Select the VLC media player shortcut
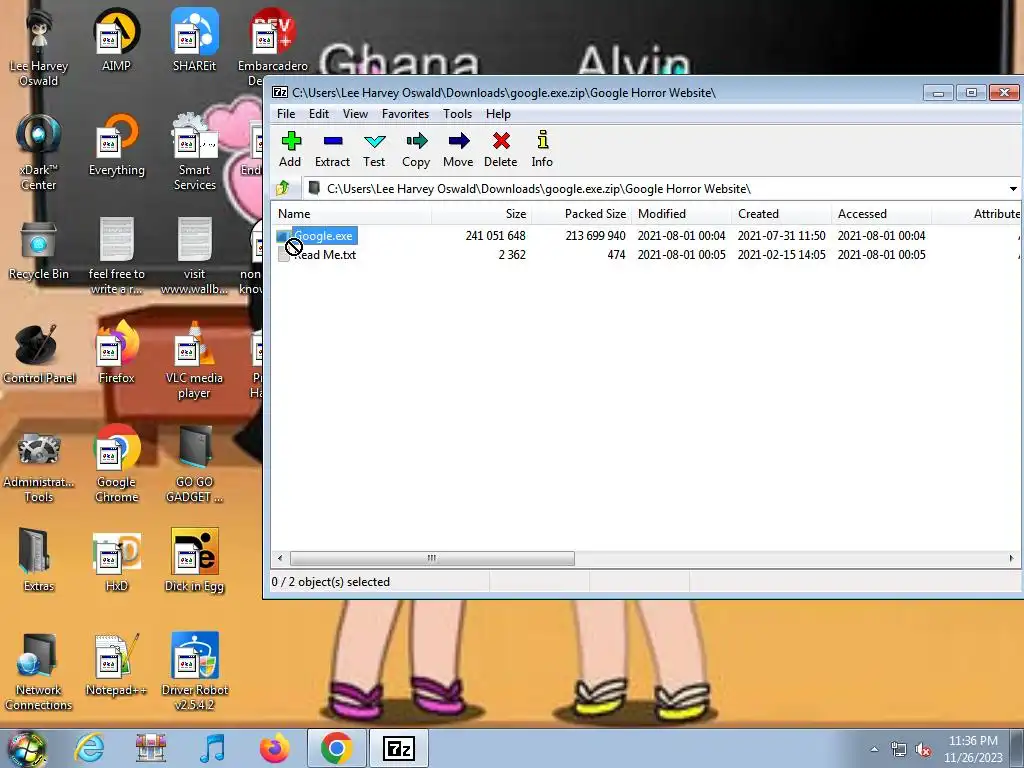The width and height of the screenshot is (1024, 768). click(194, 360)
